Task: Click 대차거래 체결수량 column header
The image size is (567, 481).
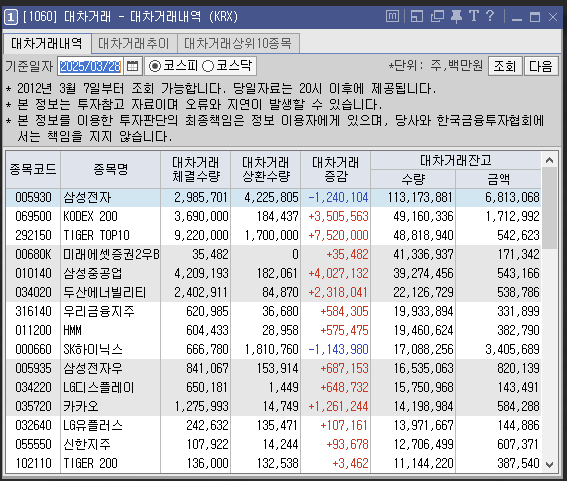Action: click(x=195, y=169)
